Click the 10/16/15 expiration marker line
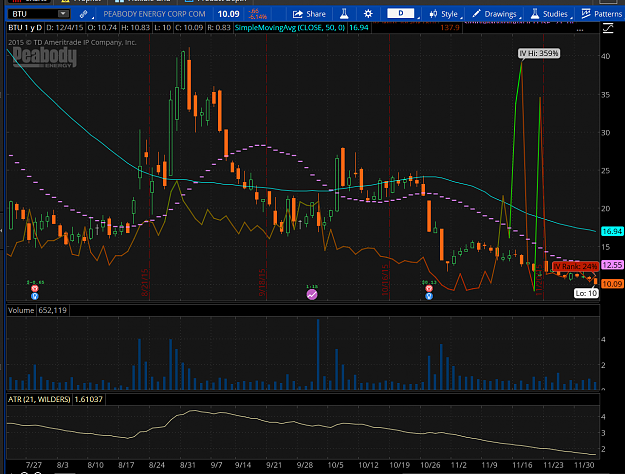 click(x=389, y=167)
